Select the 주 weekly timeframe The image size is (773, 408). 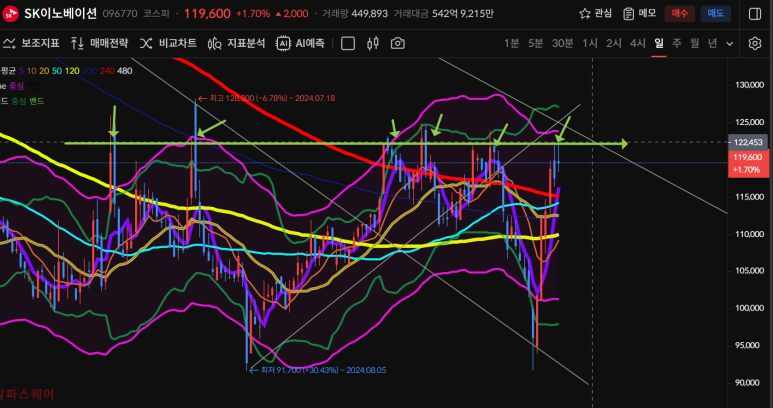[677, 43]
